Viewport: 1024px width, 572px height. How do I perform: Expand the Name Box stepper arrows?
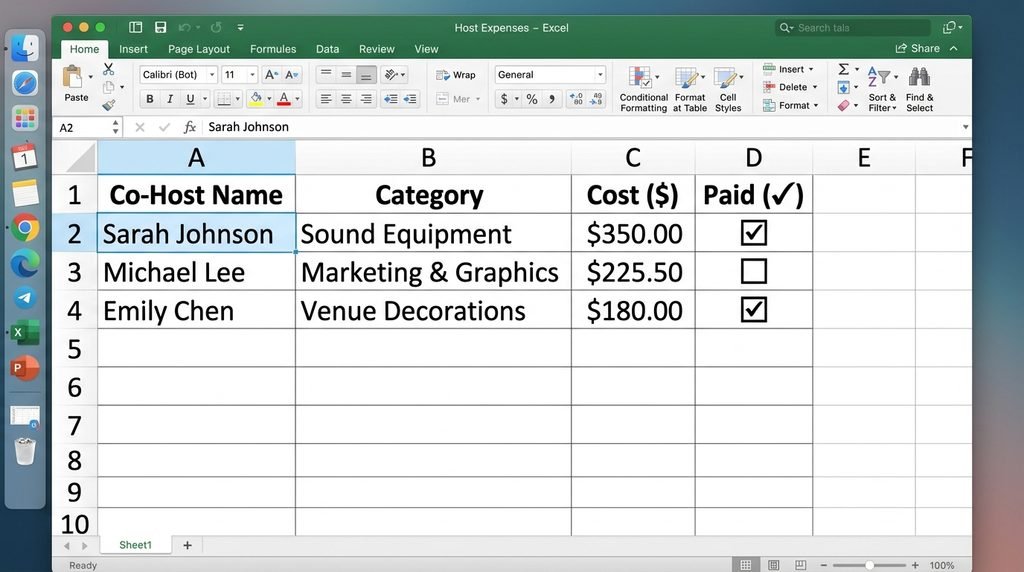click(116, 127)
